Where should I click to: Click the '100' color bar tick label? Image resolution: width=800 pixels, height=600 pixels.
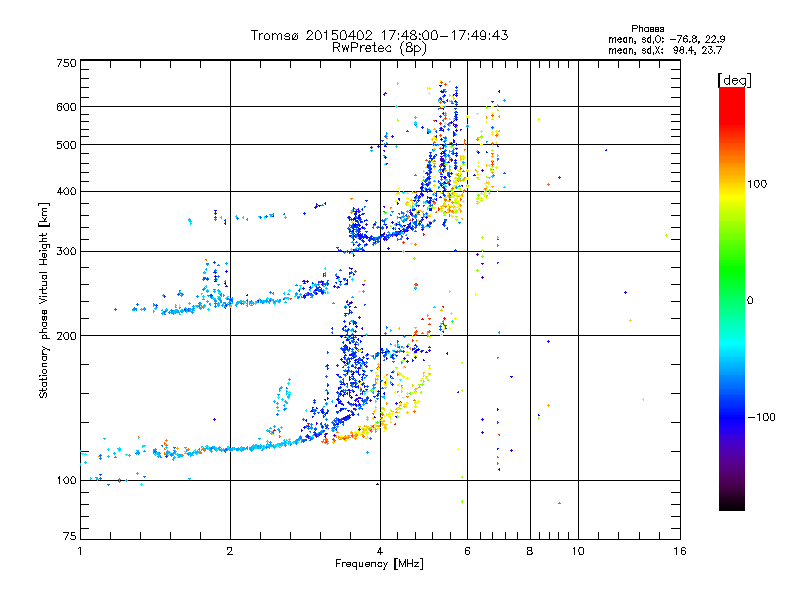757,184
